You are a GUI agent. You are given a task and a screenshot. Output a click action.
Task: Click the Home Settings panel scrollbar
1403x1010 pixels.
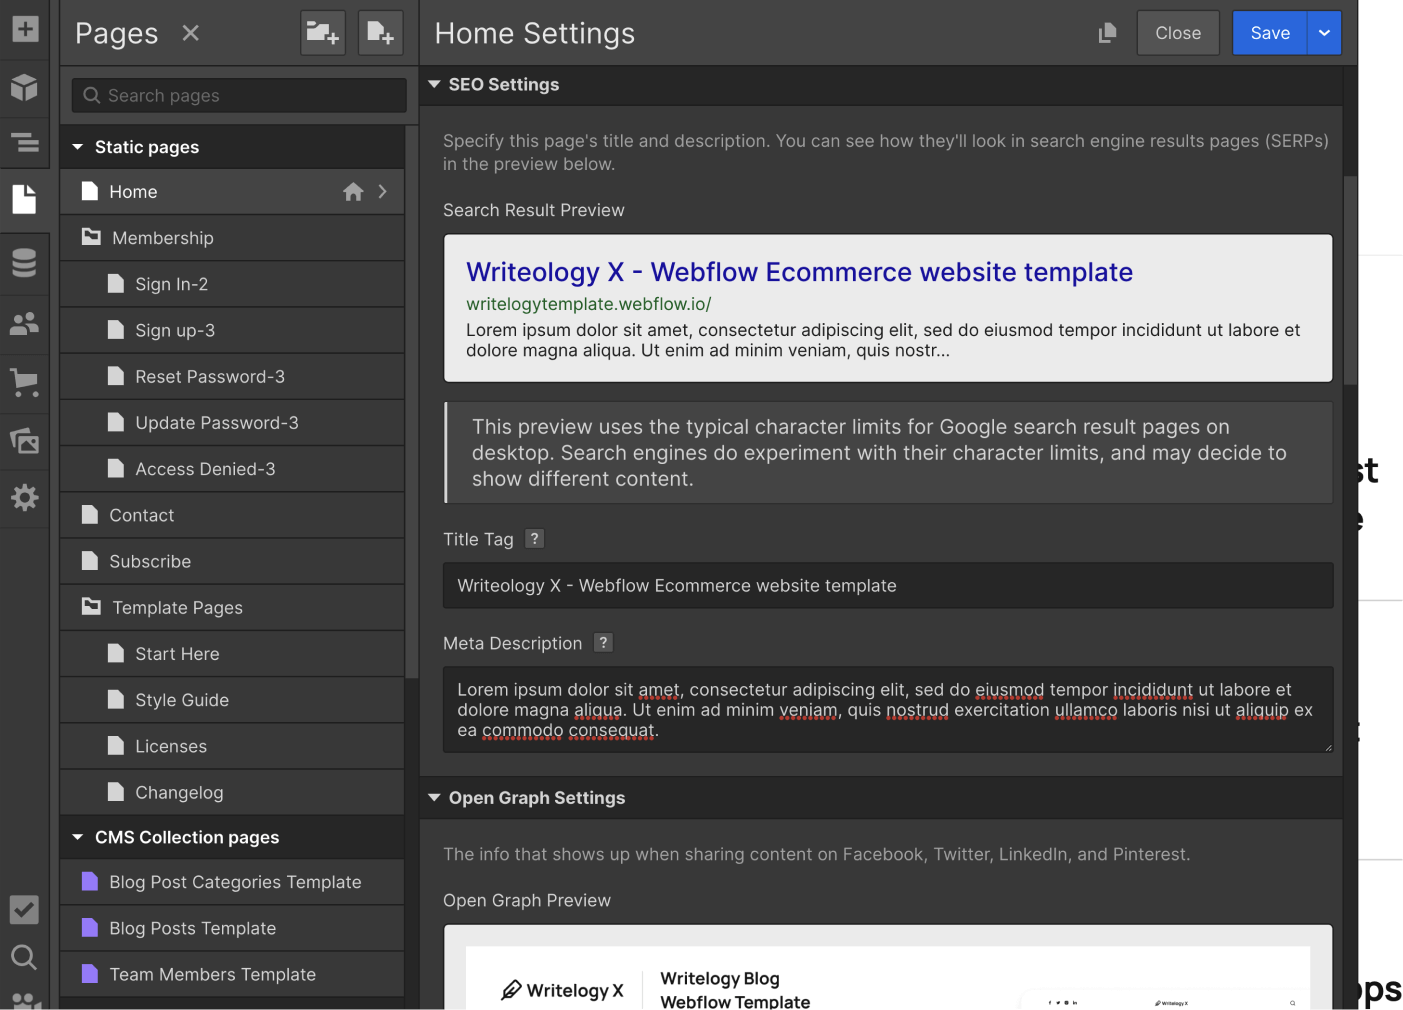(1350, 280)
